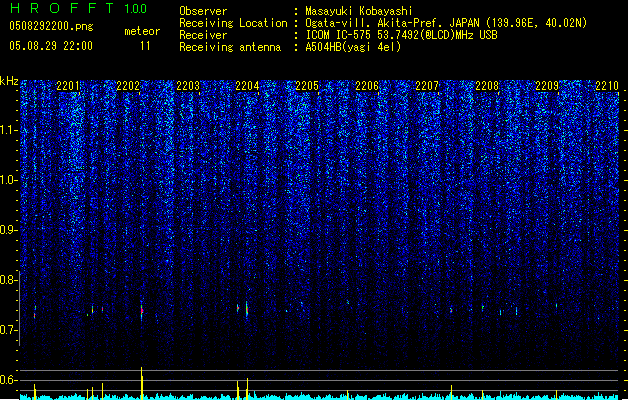Select the filename 0508292200.png
Image resolution: width=629 pixels, height=400 pixels.
pyautogui.click(x=51, y=26)
